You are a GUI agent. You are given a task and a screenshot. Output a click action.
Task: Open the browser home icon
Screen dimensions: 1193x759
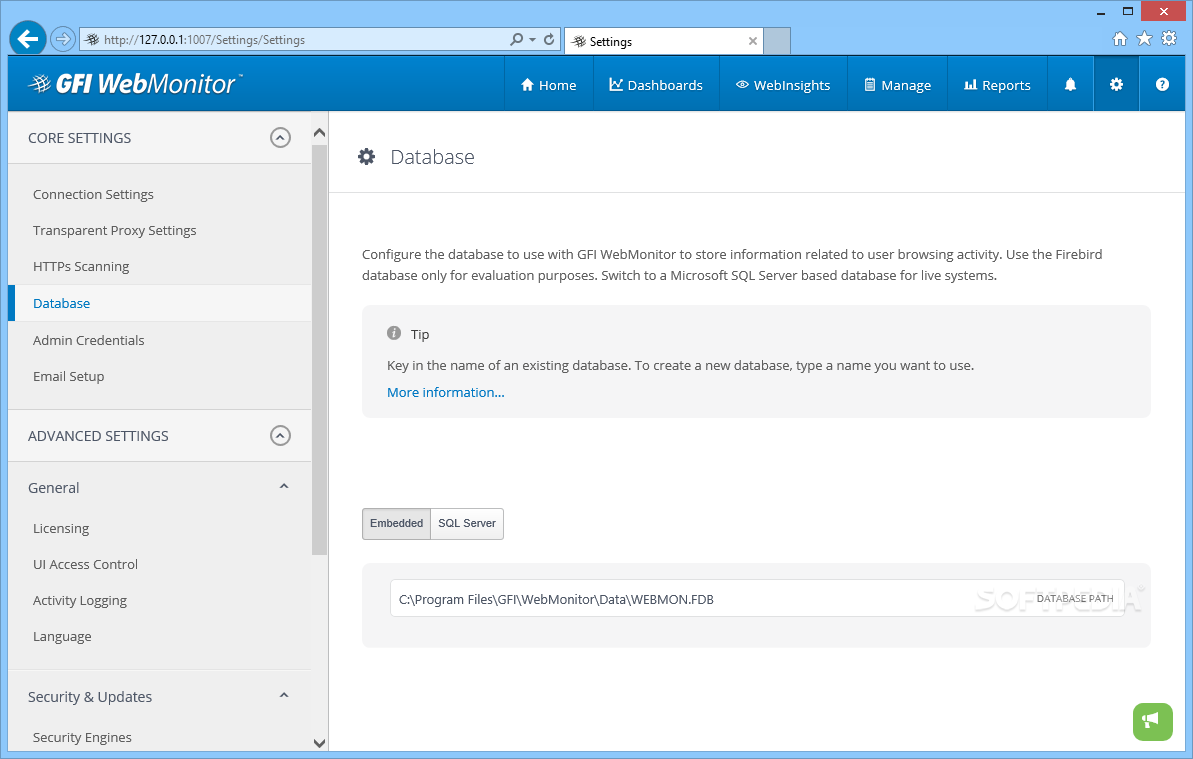[1120, 39]
